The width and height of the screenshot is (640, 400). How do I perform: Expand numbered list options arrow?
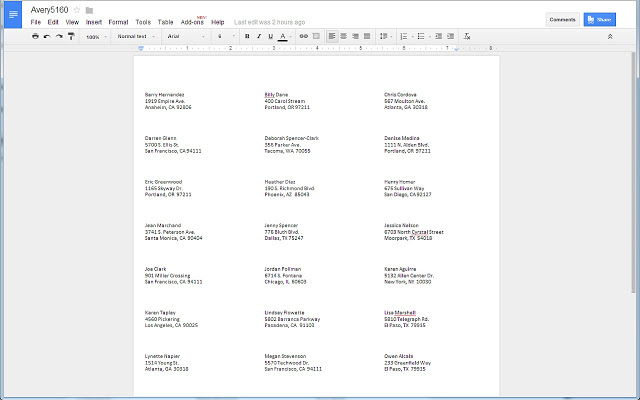point(412,37)
